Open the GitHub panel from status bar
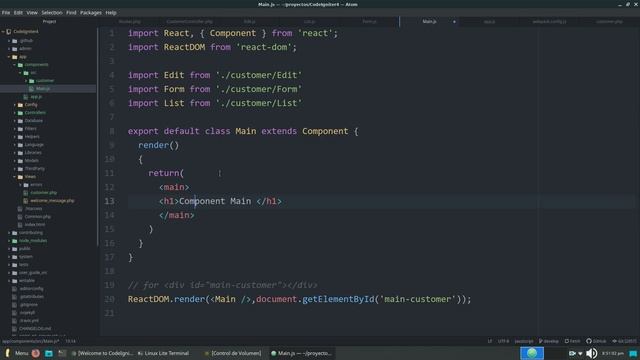This screenshot has width=640, height=360. click(x=596, y=341)
